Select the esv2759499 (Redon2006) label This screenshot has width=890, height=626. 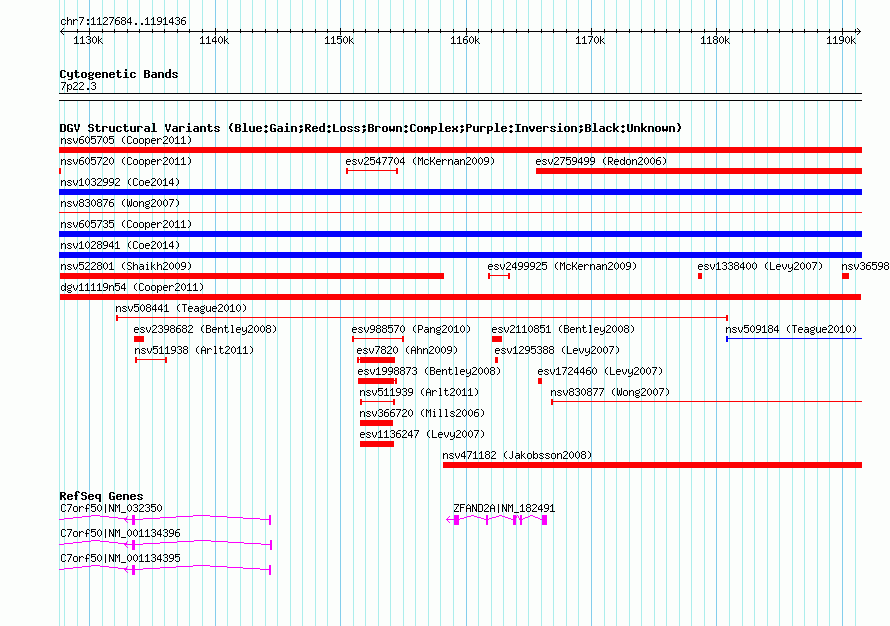[601, 161]
